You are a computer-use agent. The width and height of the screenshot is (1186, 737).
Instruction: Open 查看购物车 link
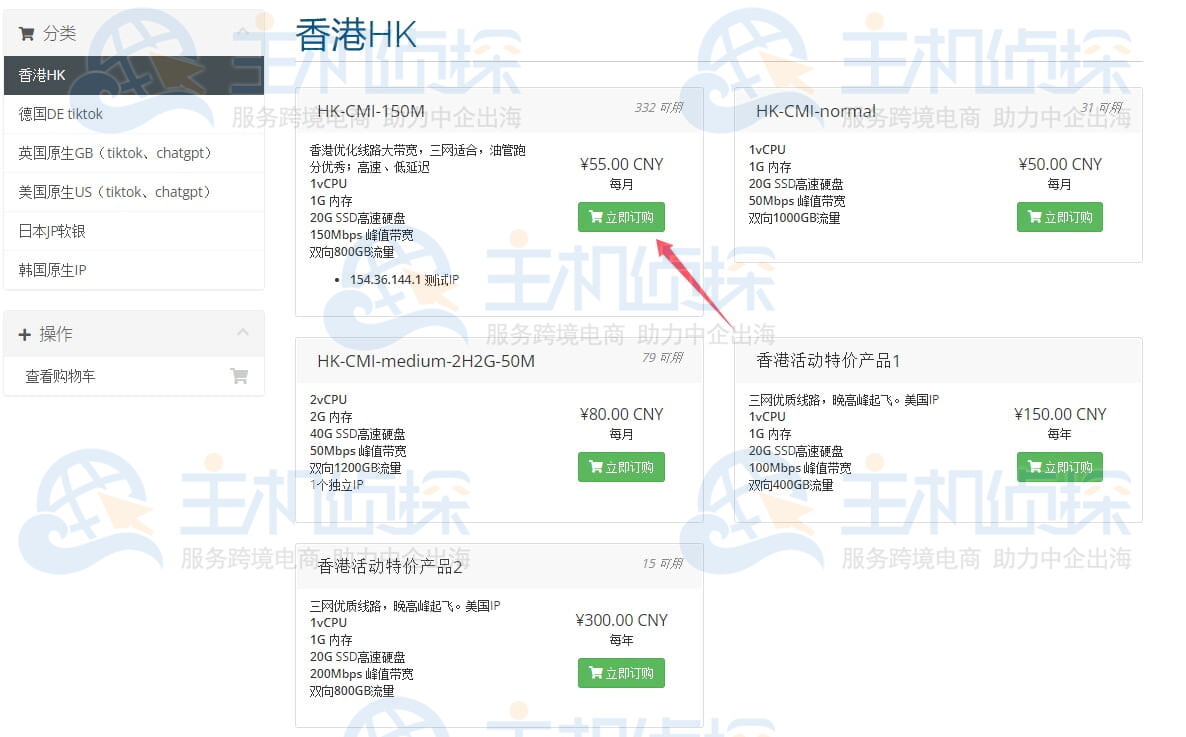tap(61, 377)
